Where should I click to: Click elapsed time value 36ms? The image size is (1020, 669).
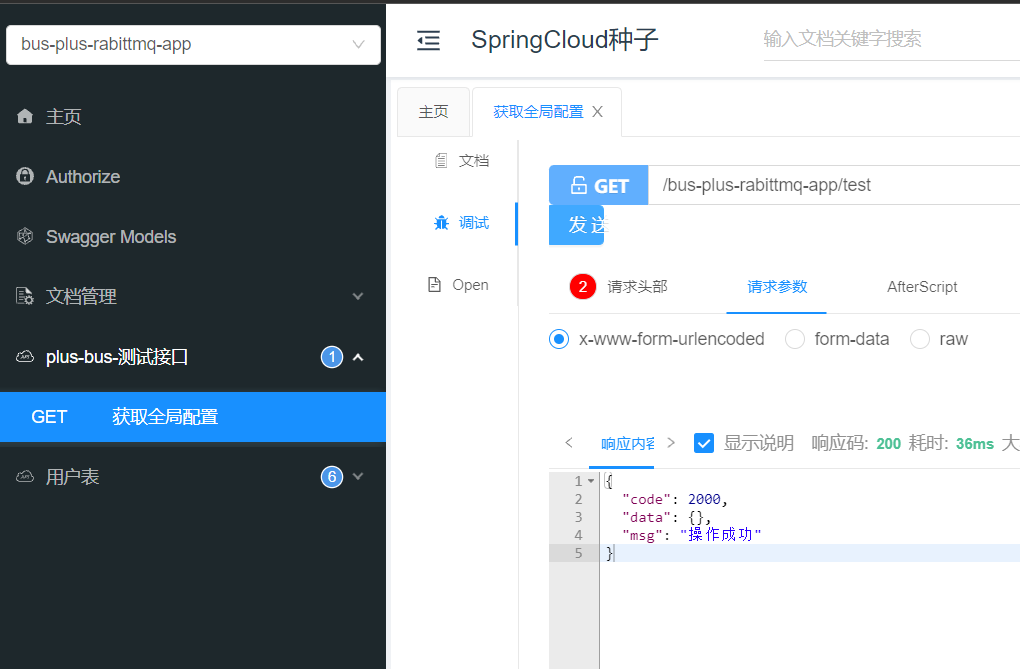click(974, 444)
